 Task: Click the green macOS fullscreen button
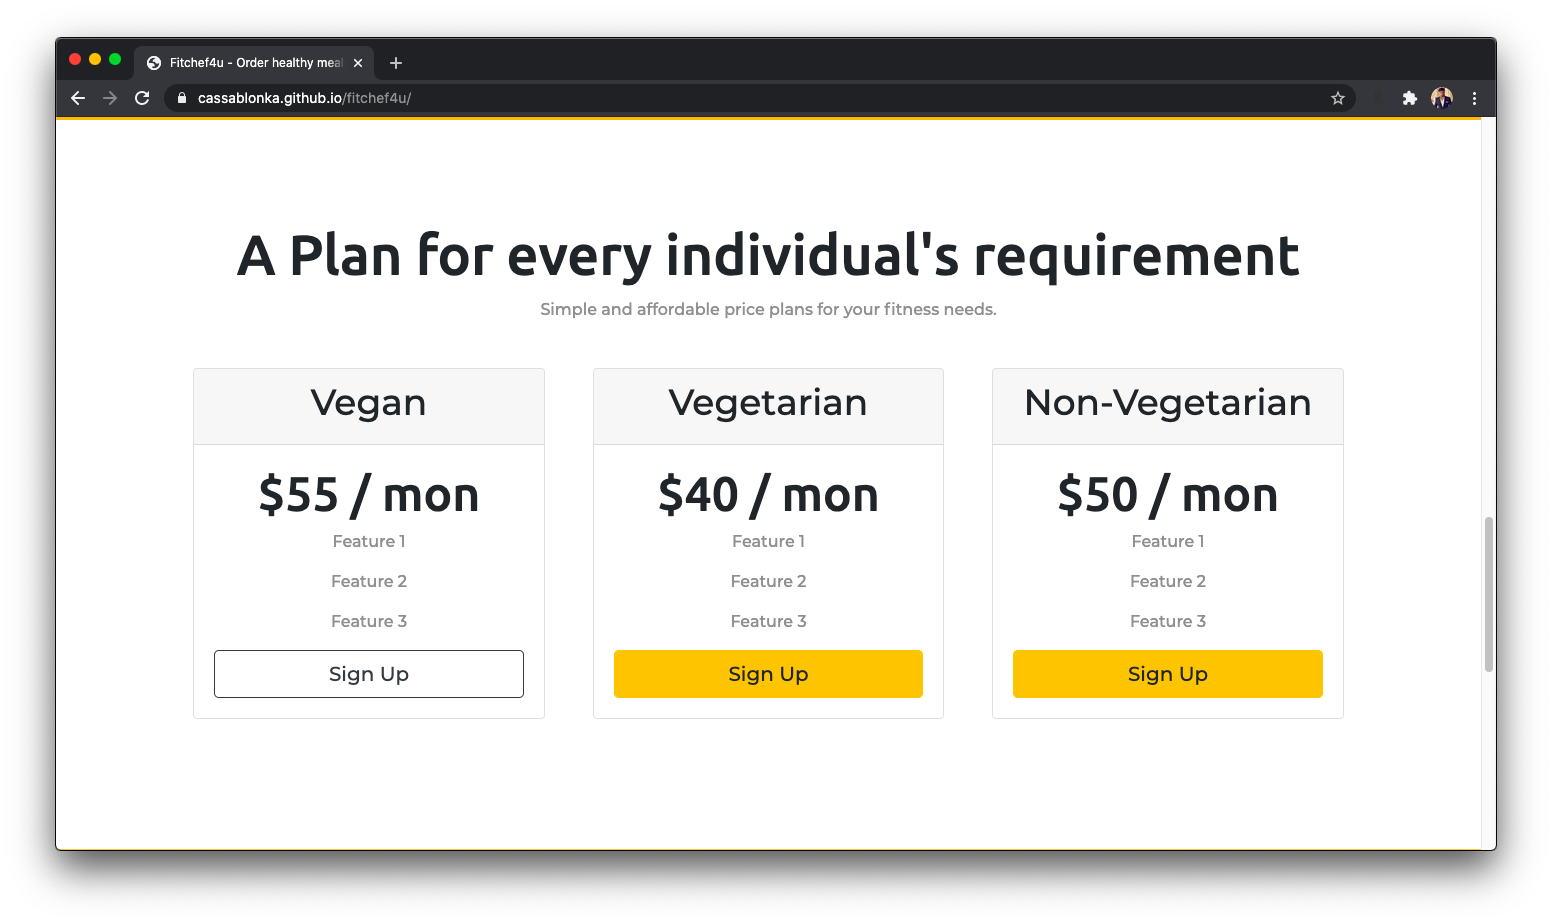(115, 60)
